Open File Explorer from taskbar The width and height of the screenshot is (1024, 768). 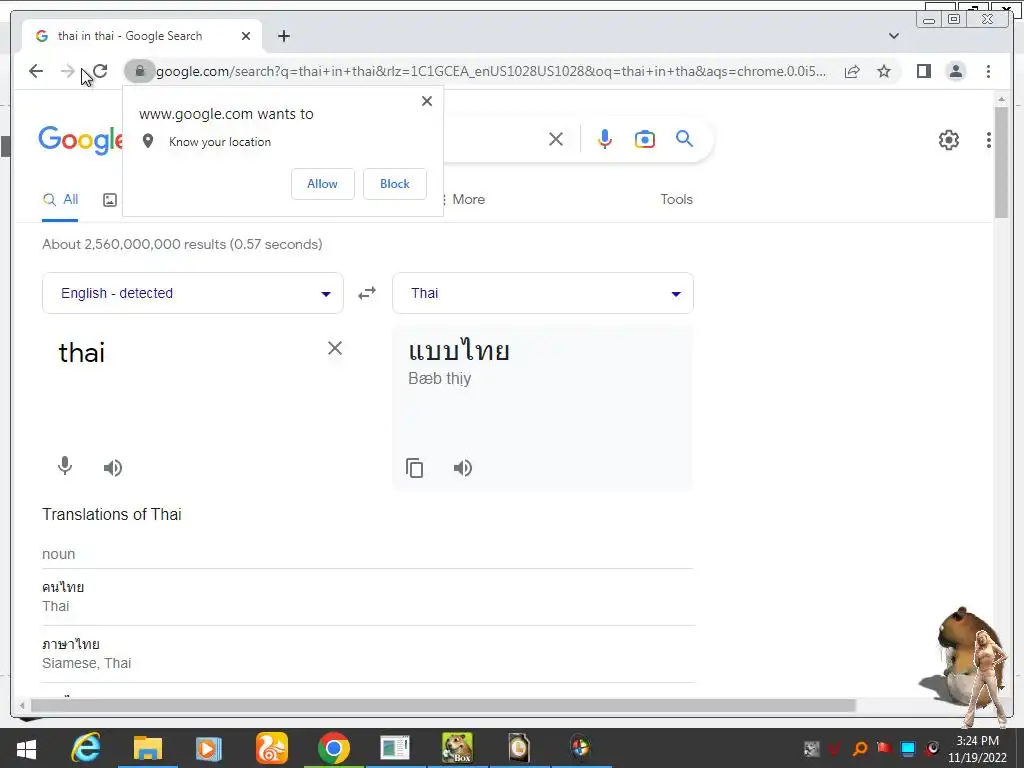pos(148,748)
